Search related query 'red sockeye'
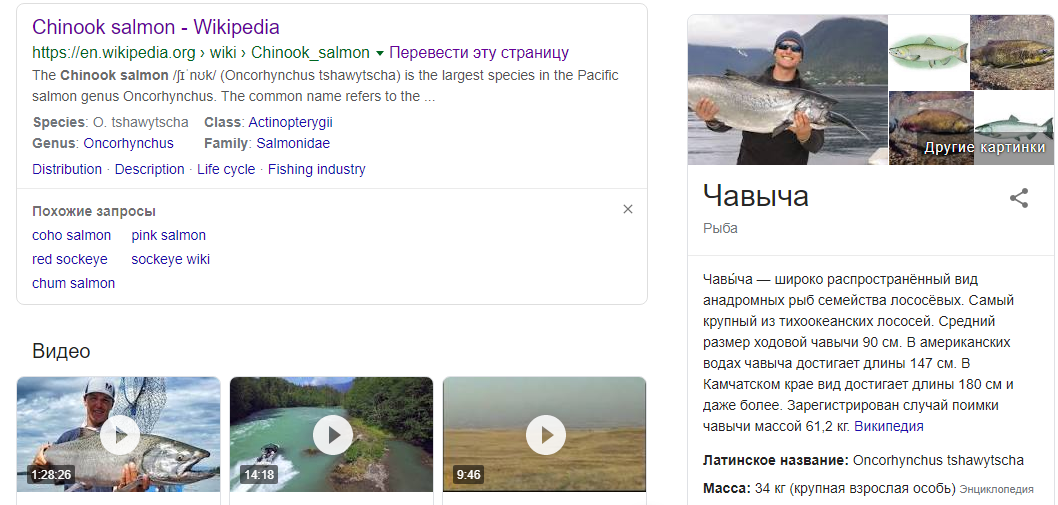 [x=69, y=259]
